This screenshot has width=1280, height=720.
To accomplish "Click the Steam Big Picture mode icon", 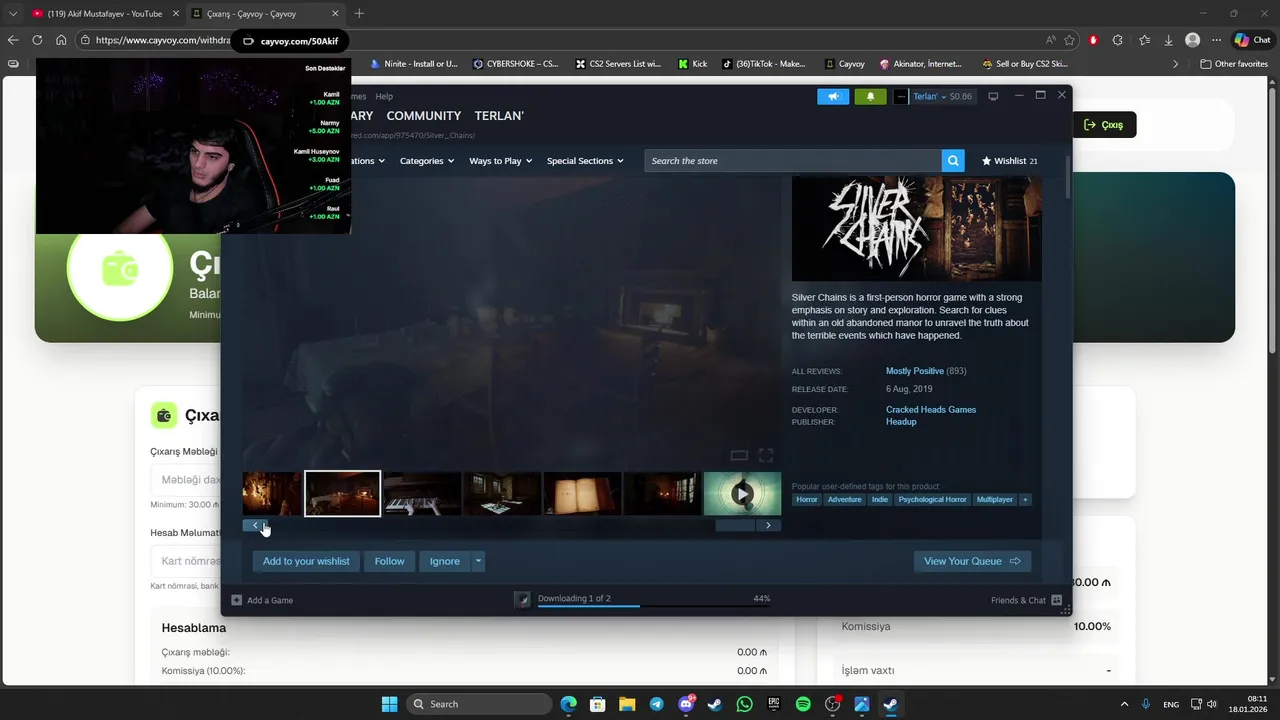I will click(993, 97).
